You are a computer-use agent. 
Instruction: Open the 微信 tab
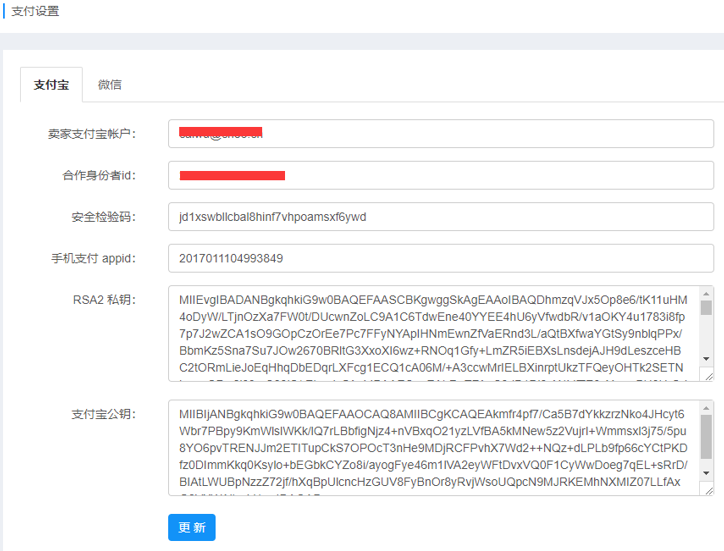click(x=110, y=85)
